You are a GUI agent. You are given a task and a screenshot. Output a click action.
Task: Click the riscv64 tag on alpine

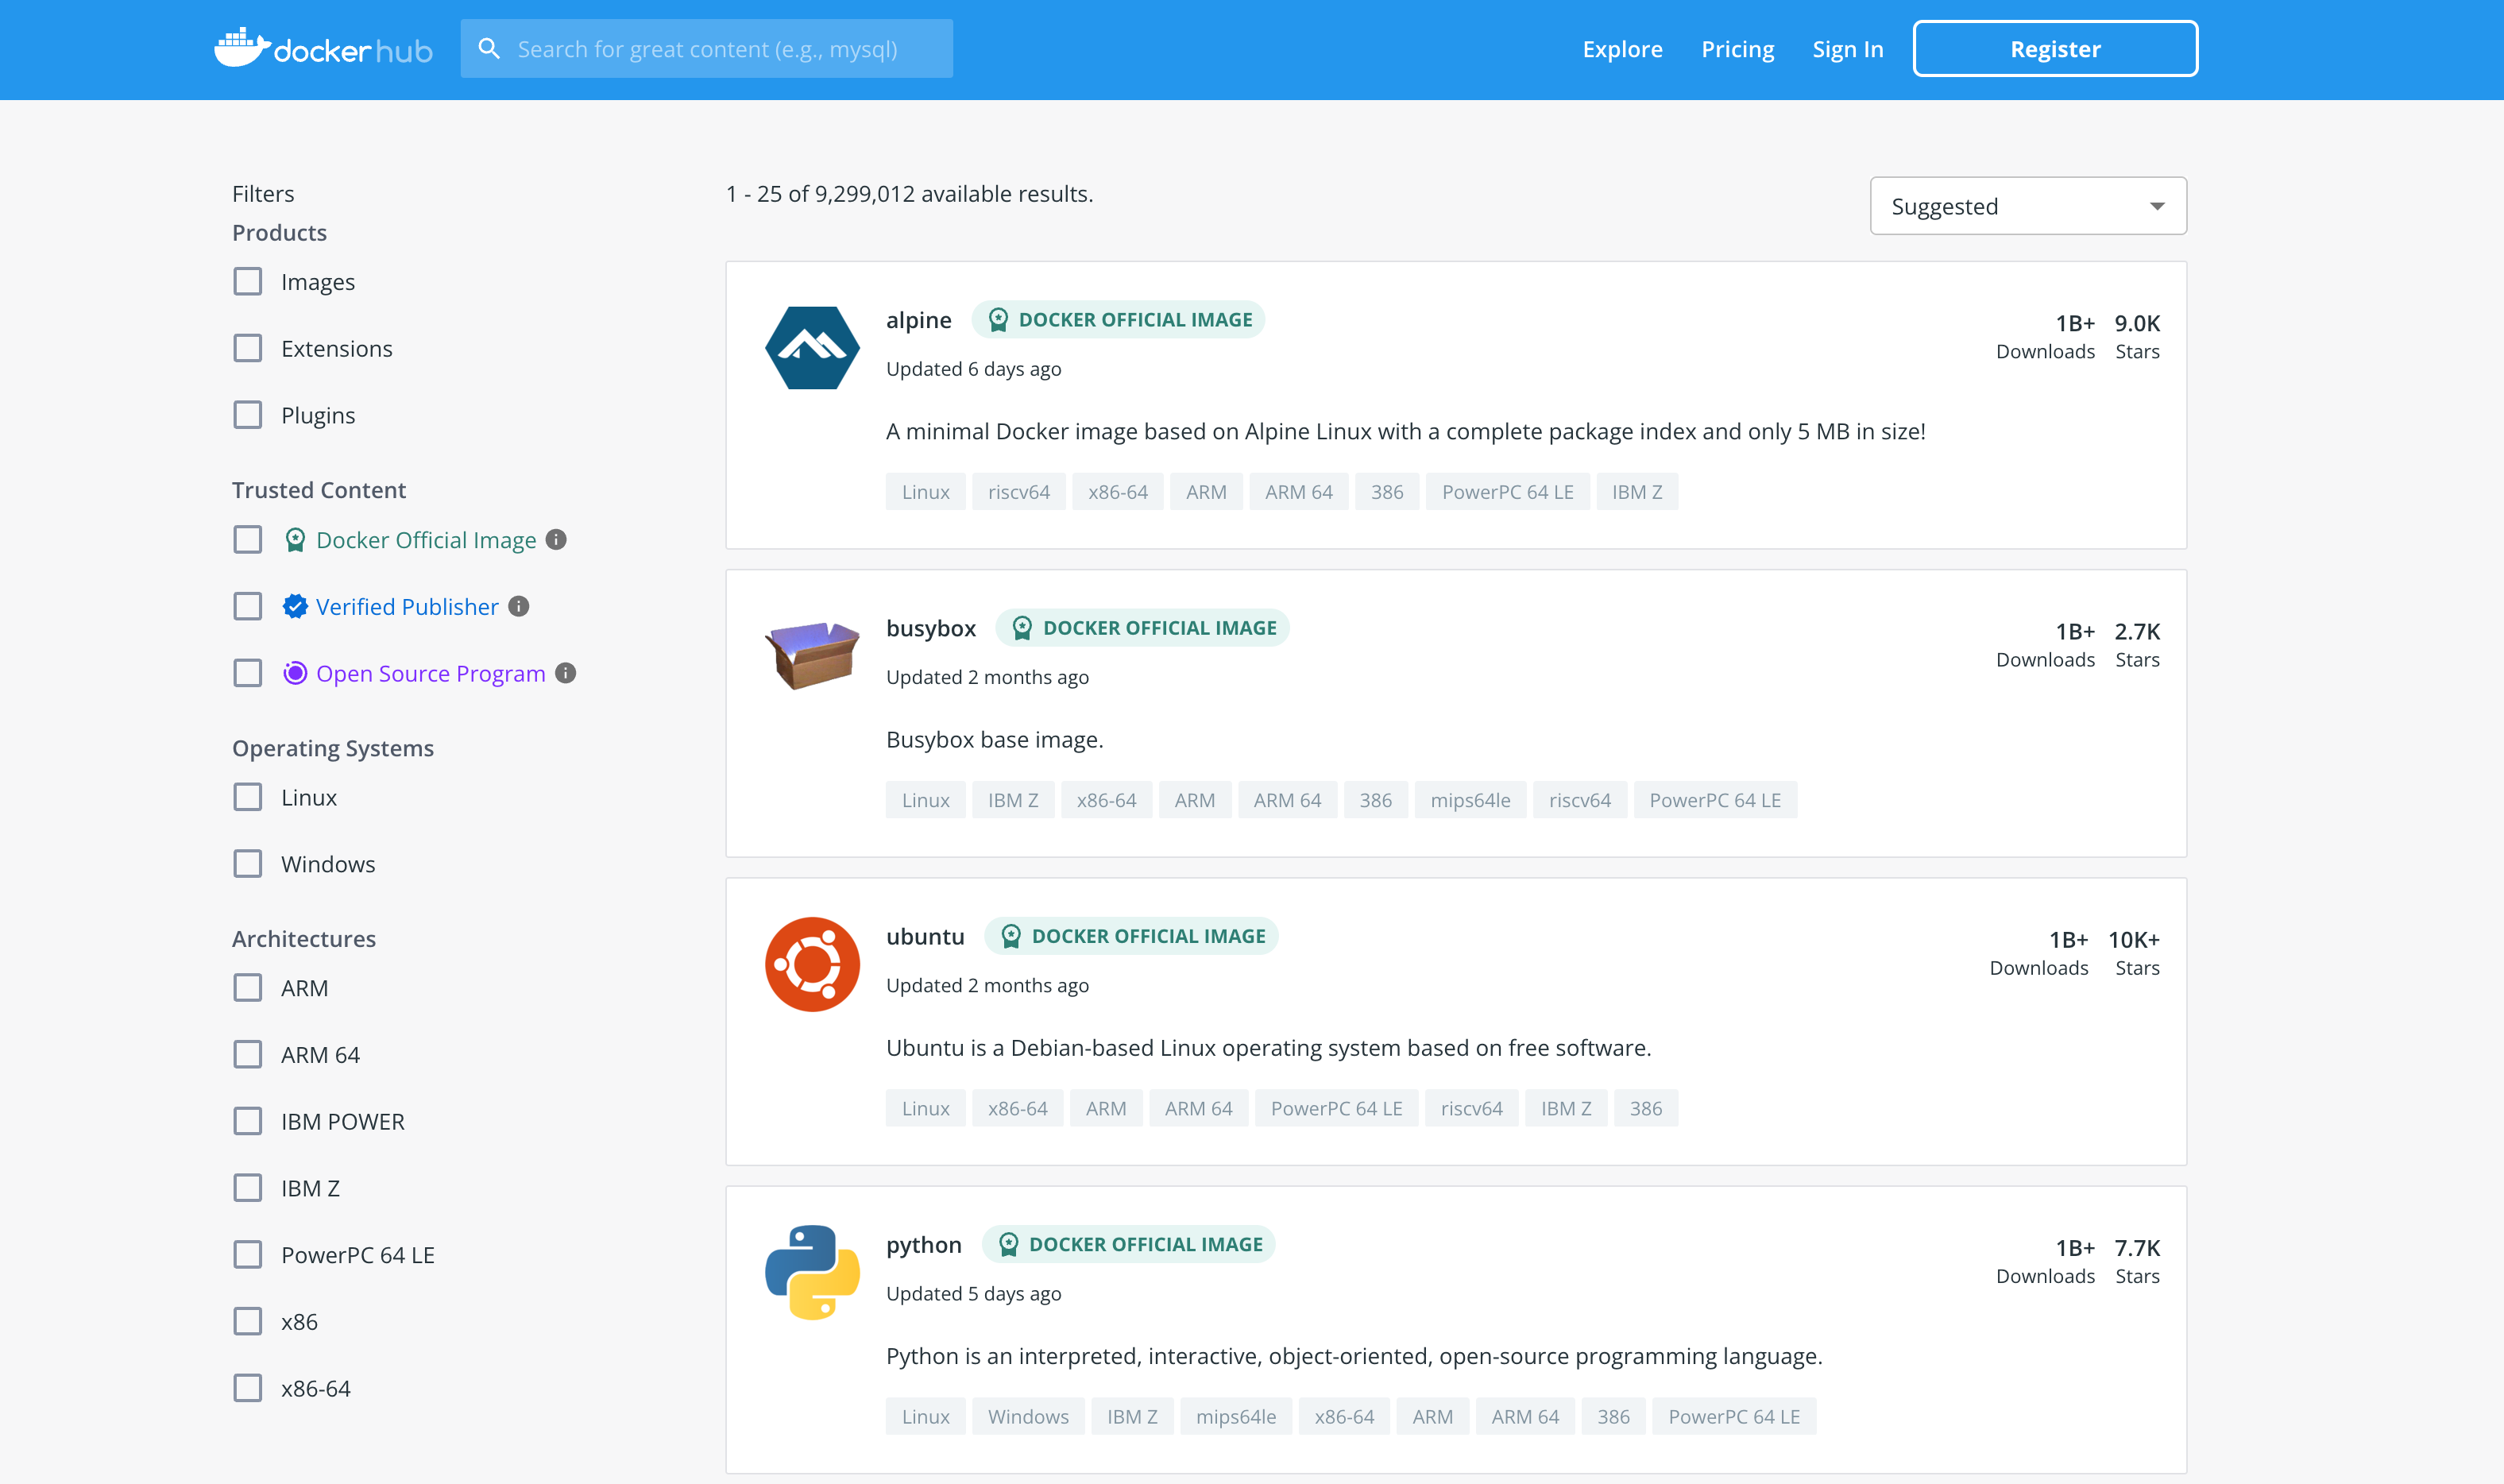(x=1018, y=492)
